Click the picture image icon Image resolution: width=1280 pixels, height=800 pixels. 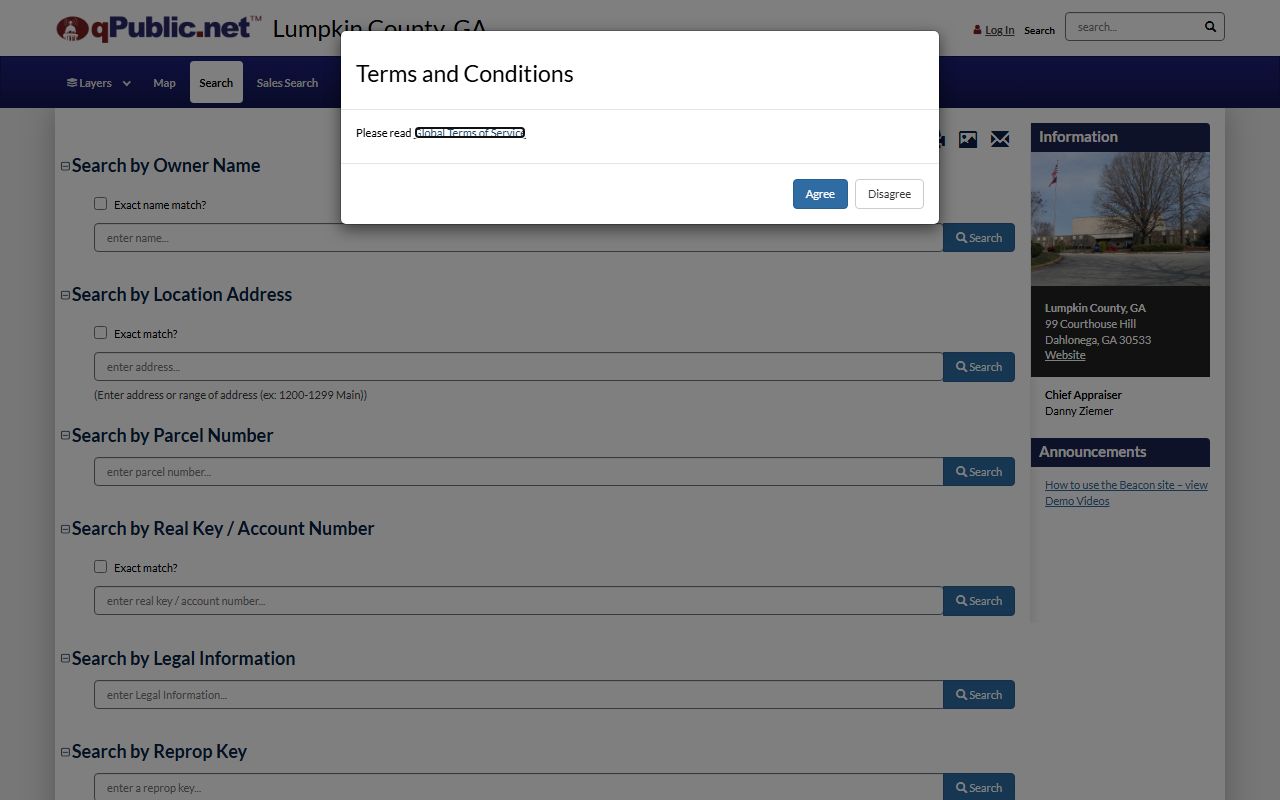(968, 139)
